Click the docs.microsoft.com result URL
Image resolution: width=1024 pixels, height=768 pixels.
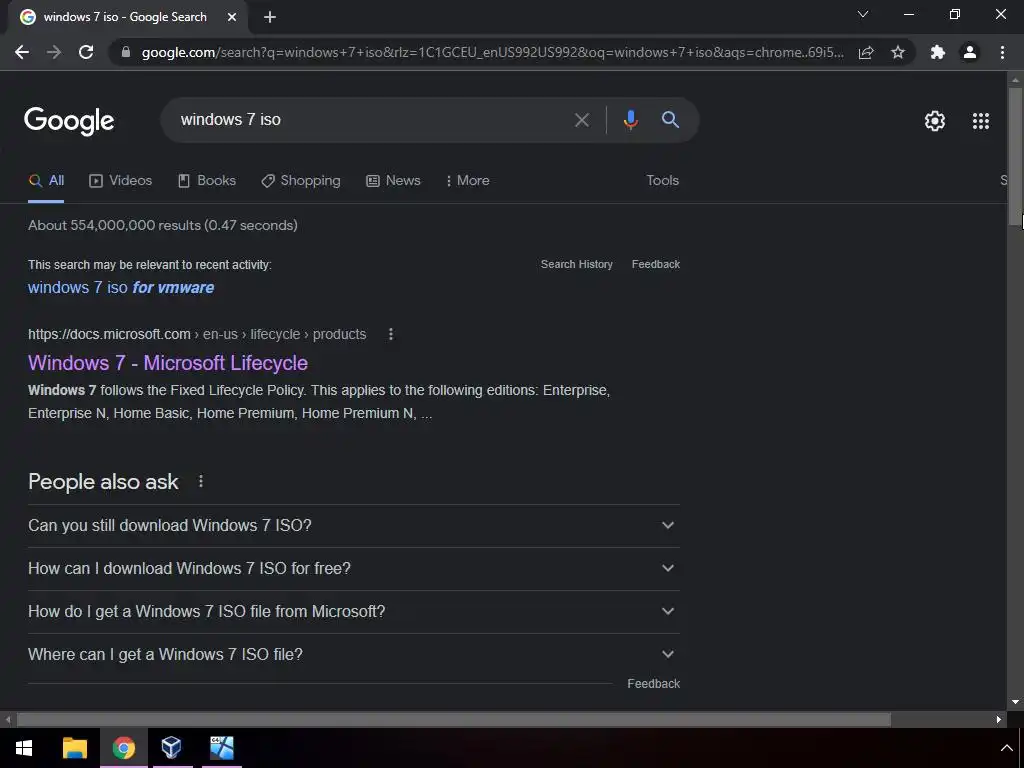(x=197, y=334)
